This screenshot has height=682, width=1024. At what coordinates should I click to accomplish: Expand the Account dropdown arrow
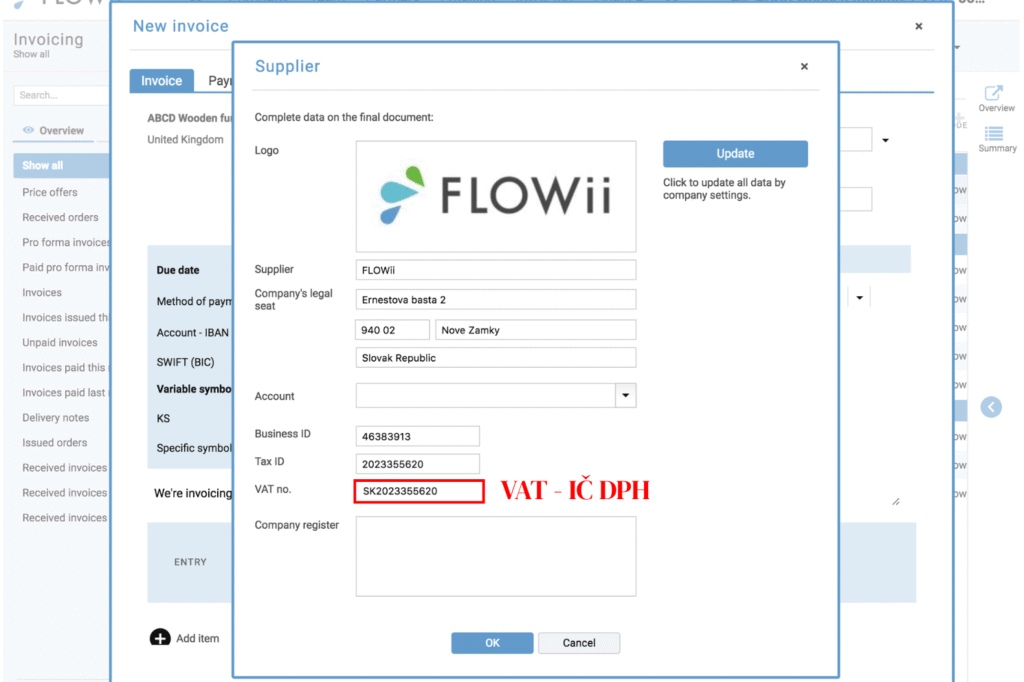626,396
